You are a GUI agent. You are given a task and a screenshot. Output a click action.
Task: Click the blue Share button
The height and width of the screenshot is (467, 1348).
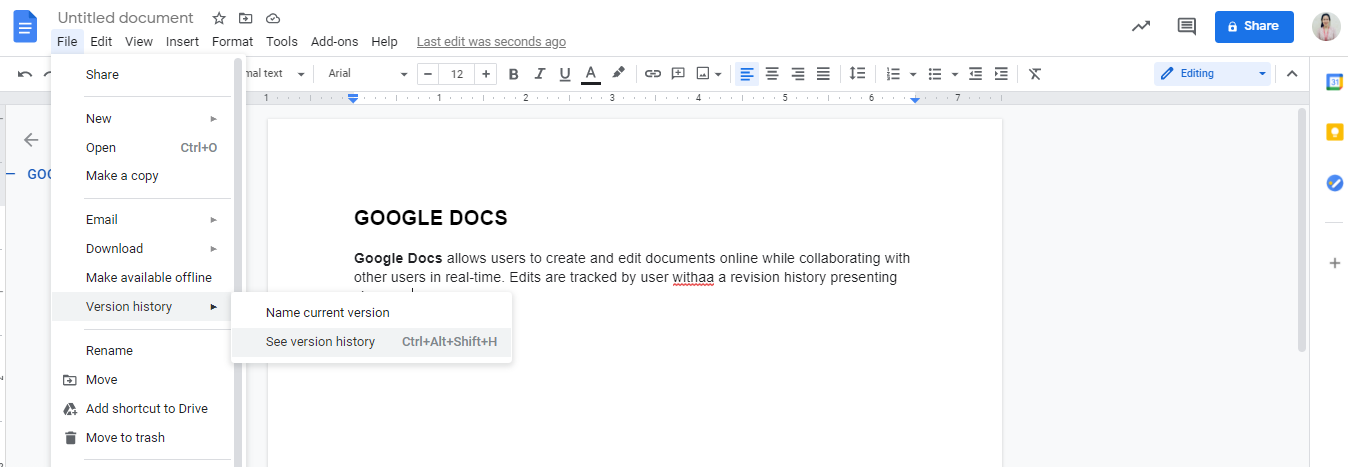(1254, 26)
